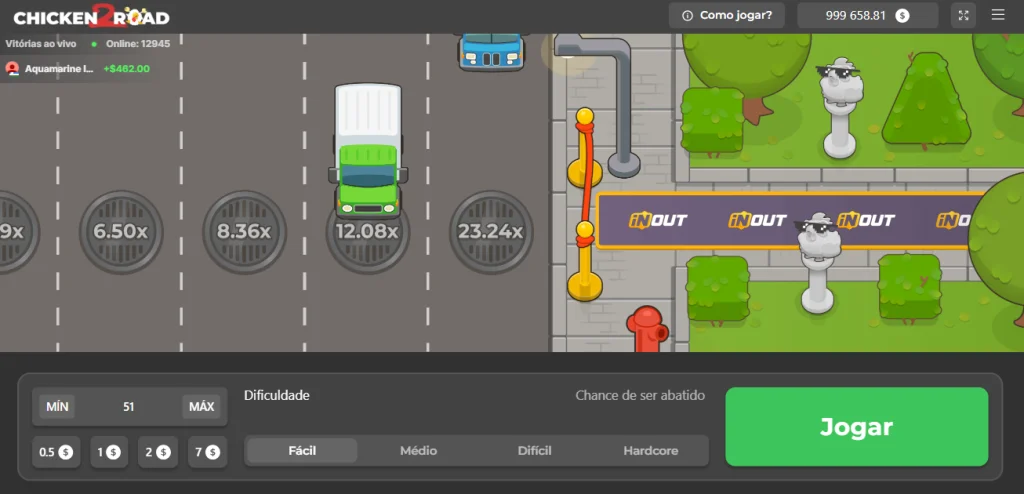Click the Chicken Road 2 logo
The image size is (1024, 494).
91,16
